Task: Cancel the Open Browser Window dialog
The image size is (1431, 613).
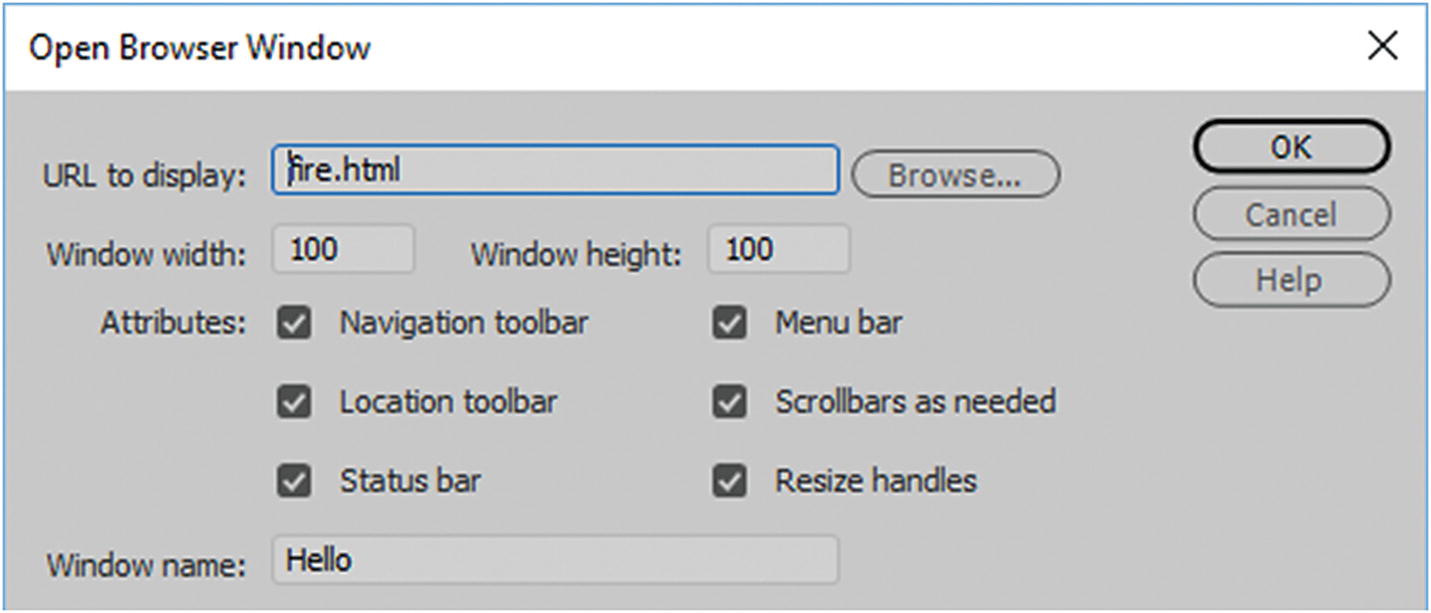Action: pos(1291,214)
